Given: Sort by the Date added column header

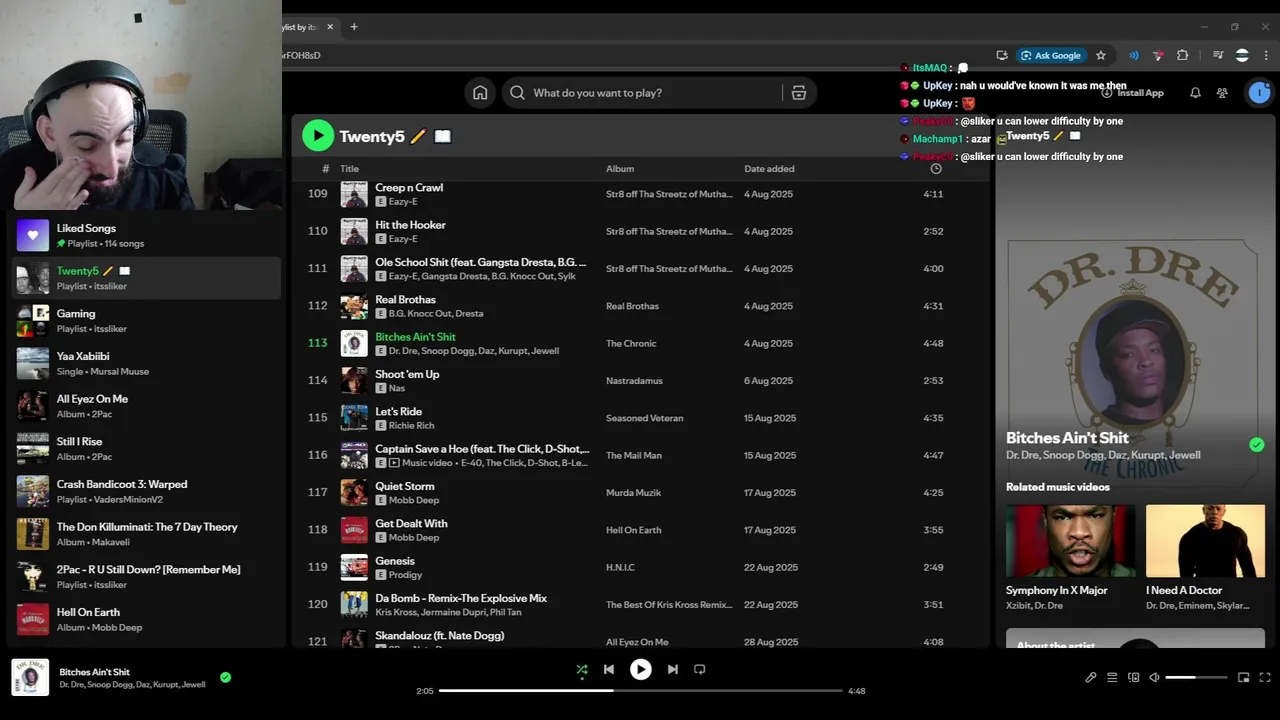Looking at the screenshot, I should coord(769,169).
